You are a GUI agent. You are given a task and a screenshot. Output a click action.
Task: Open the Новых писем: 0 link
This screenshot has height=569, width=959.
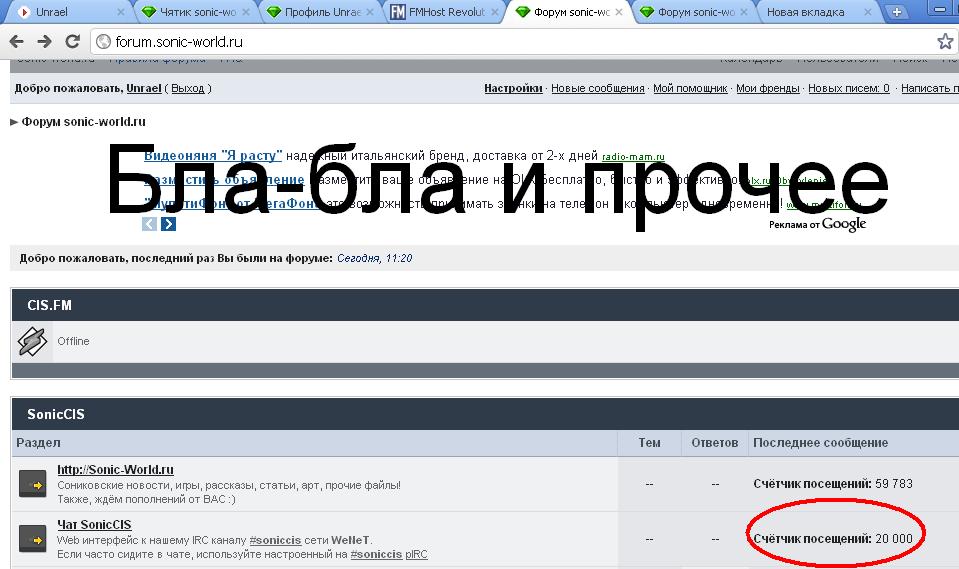click(x=849, y=88)
